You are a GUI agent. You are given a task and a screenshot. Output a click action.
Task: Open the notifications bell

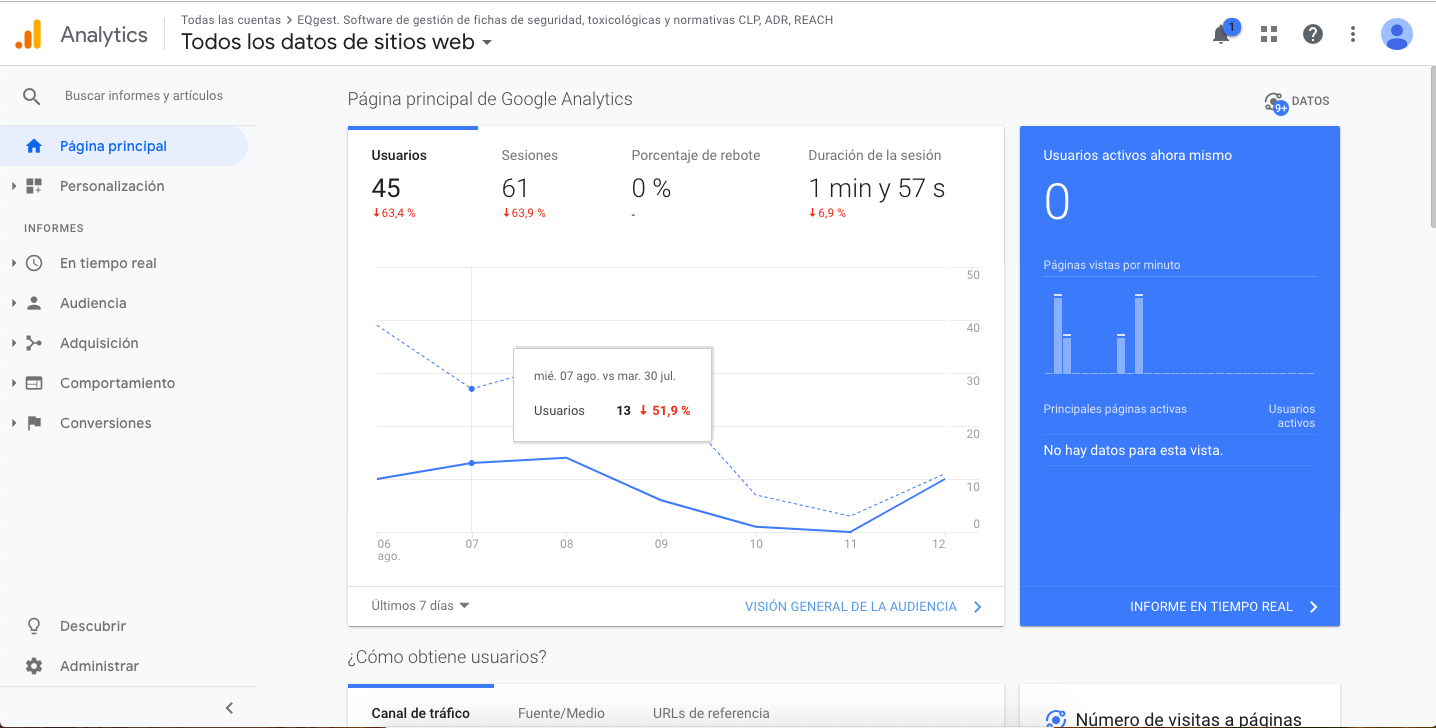coord(1220,34)
